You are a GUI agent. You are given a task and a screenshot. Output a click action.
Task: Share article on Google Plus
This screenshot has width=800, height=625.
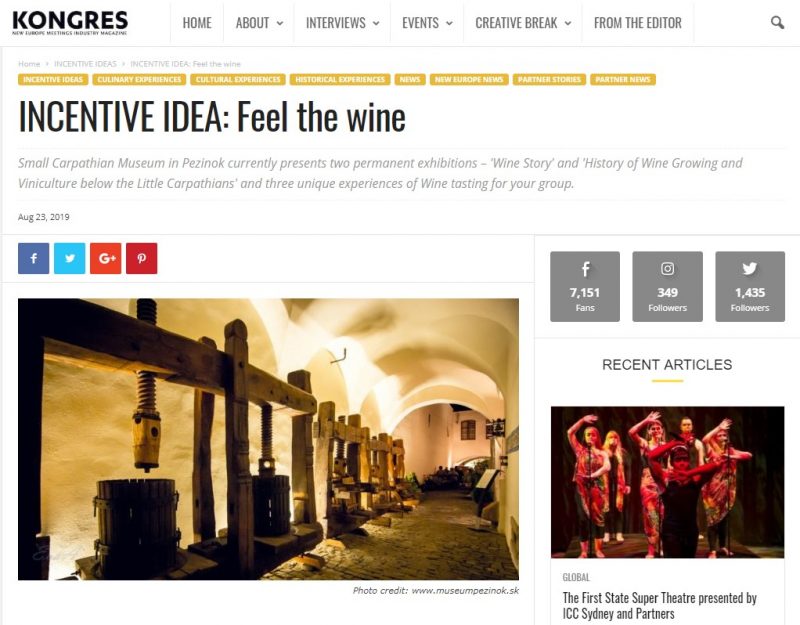point(106,258)
